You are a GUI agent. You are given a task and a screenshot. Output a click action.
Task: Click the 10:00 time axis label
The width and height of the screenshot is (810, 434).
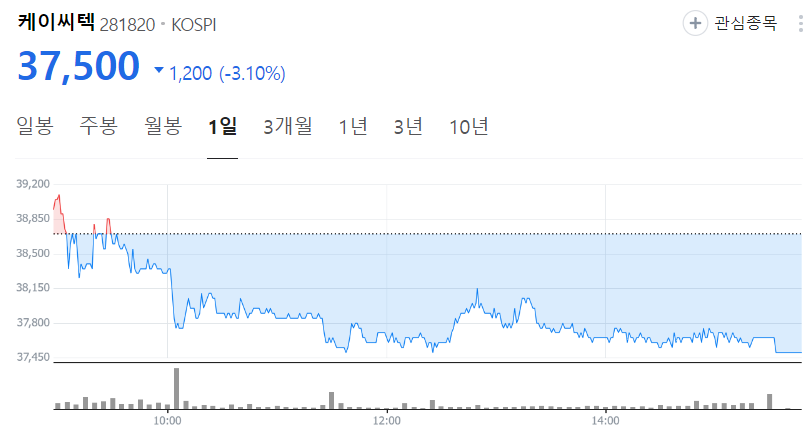167,421
